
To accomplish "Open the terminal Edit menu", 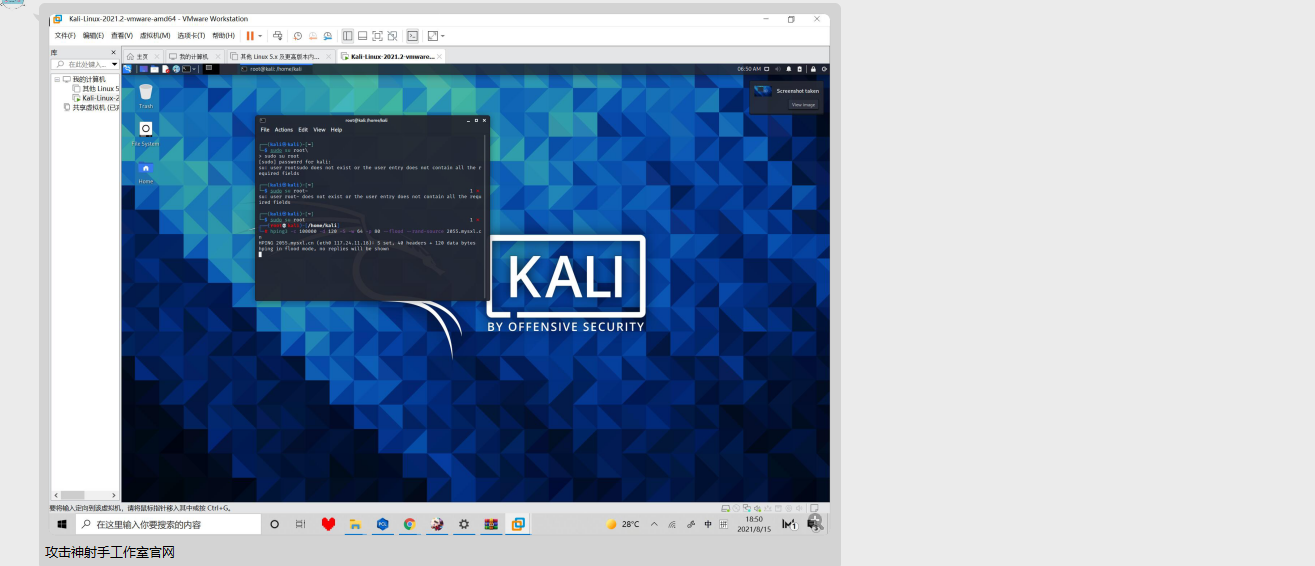I will (303, 130).
